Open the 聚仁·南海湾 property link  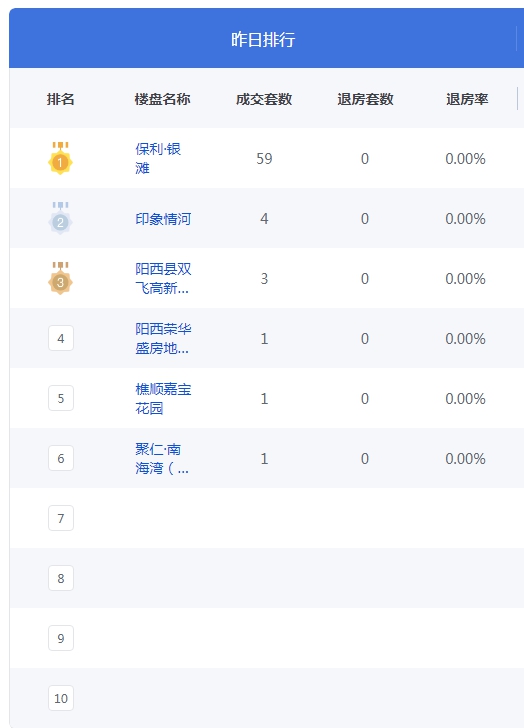162,458
